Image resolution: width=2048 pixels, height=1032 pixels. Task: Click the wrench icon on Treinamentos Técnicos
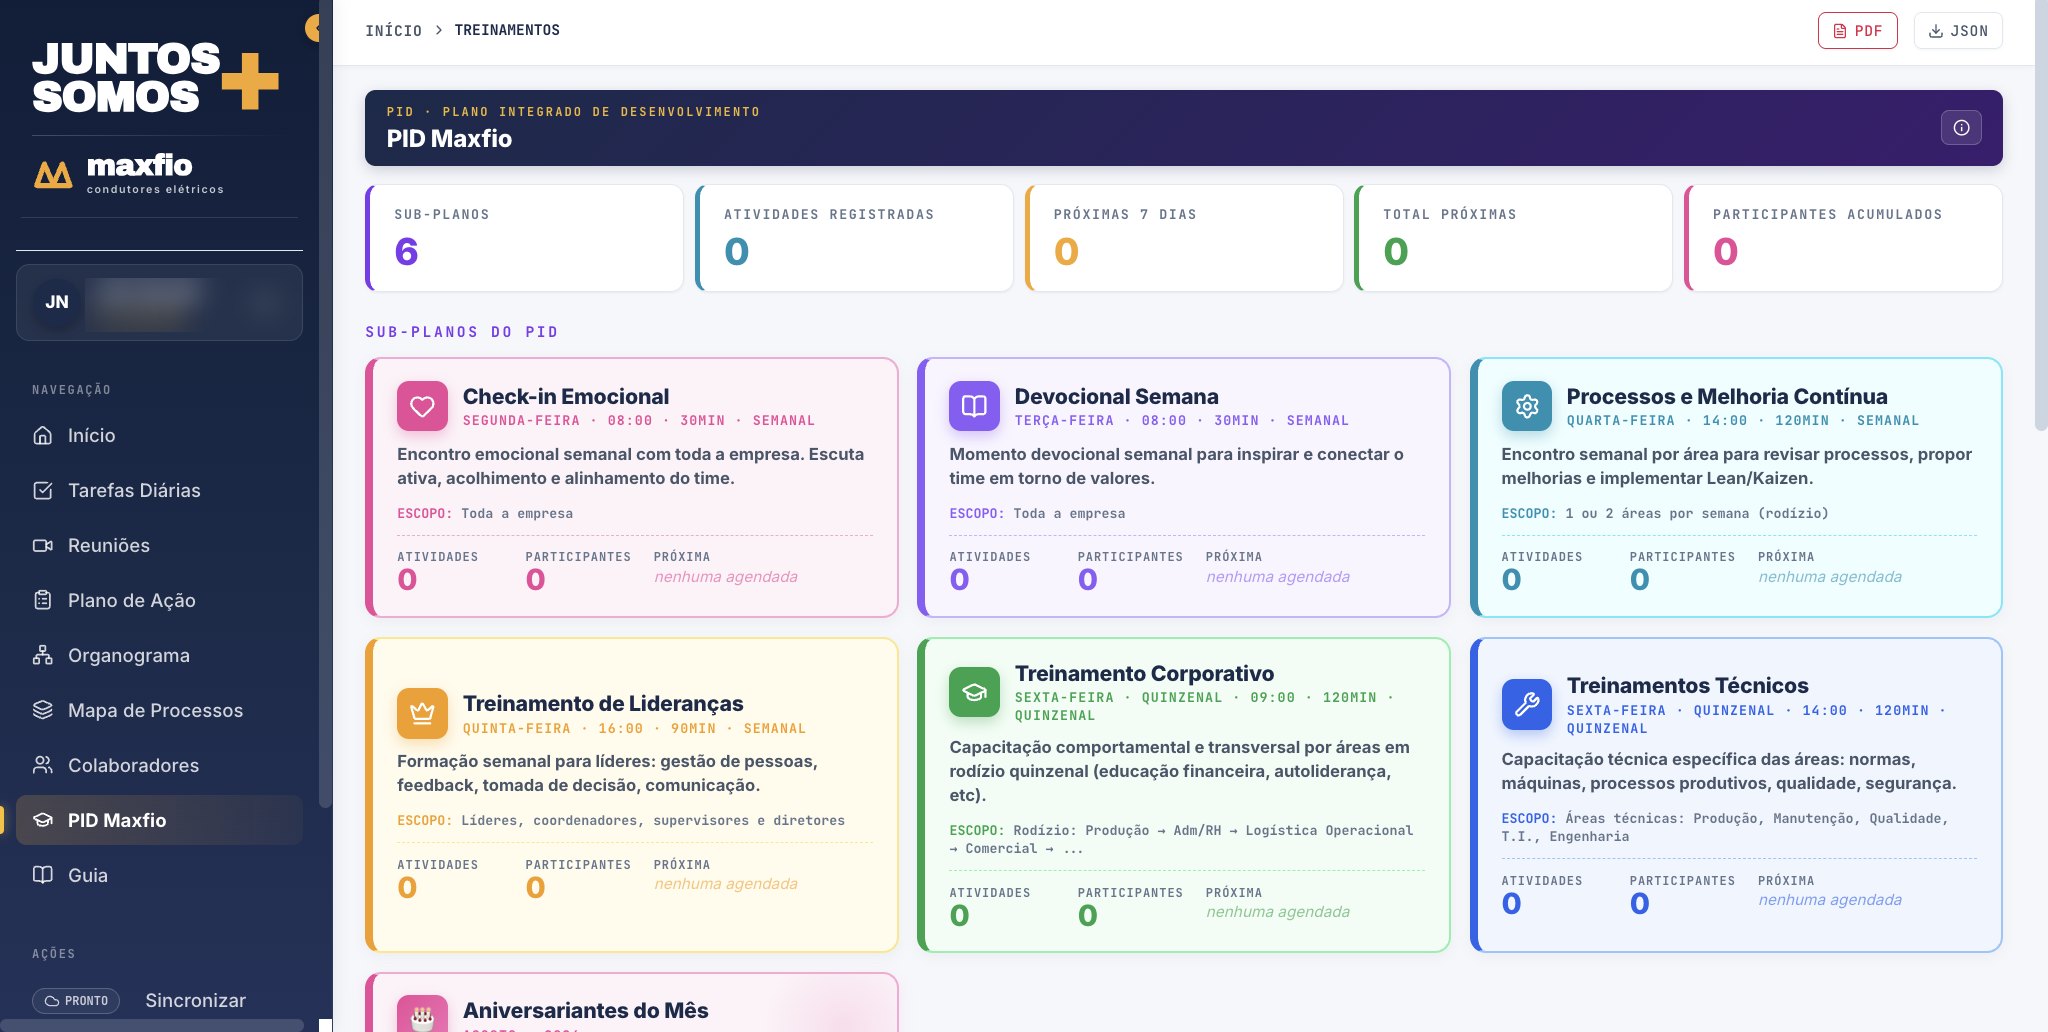tap(1526, 705)
